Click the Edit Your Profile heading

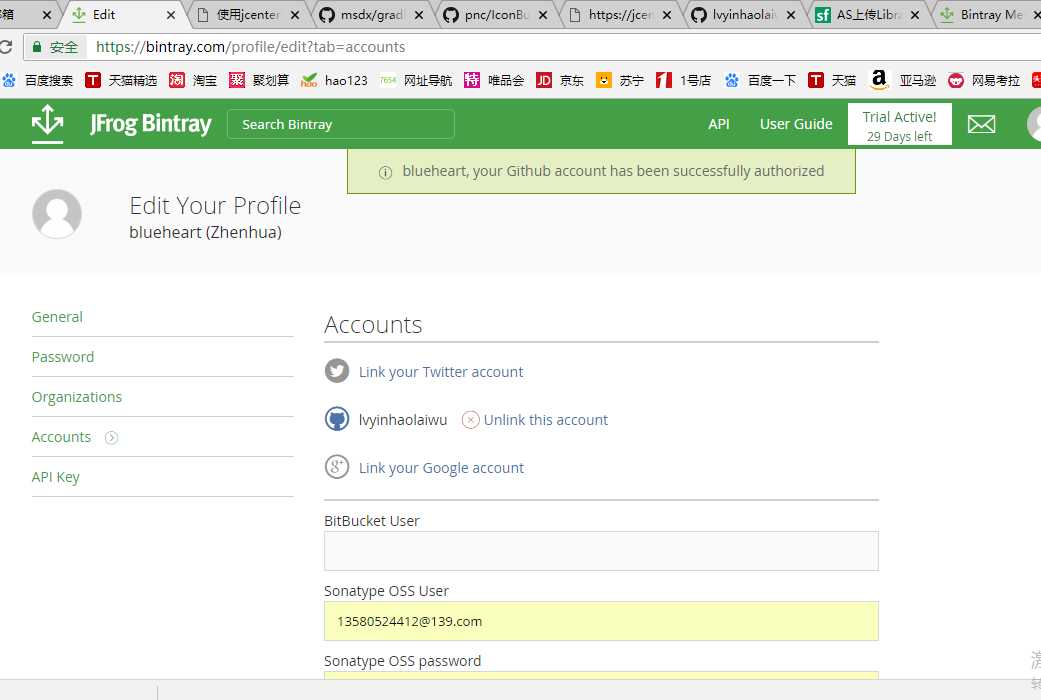click(x=215, y=206)
